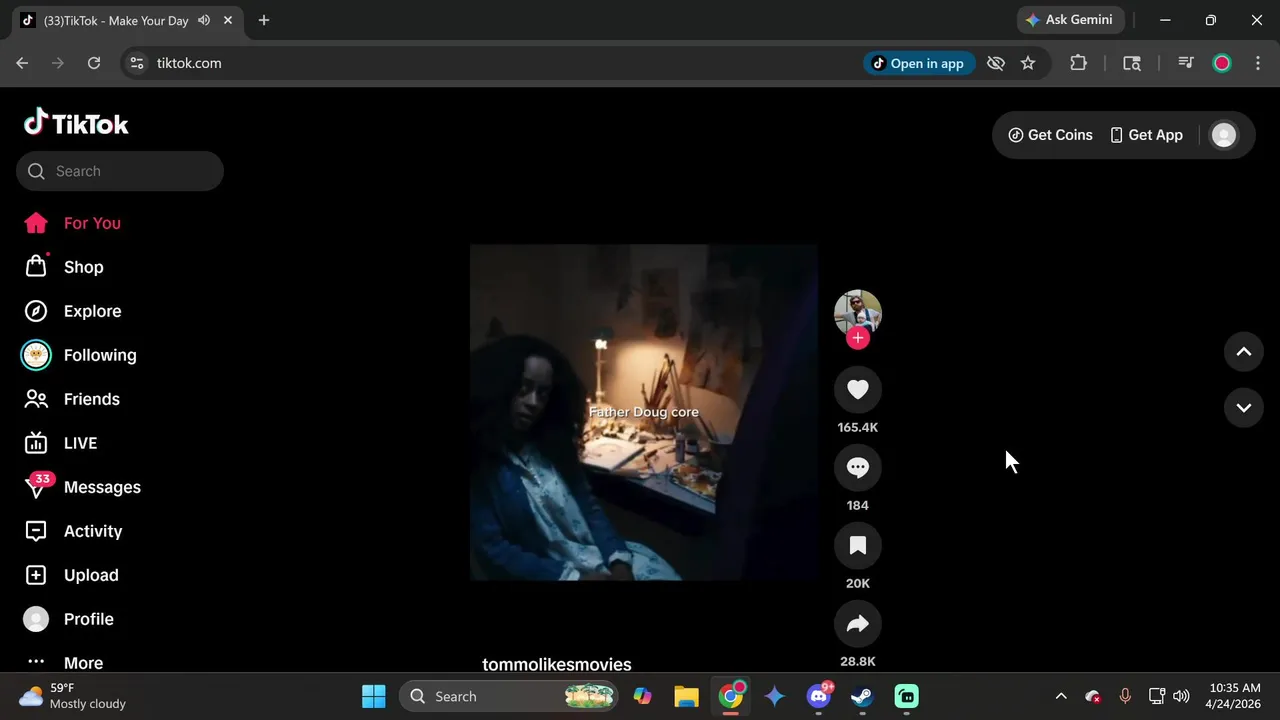Screen dimensions: 1280x720
Task: Open comments on the video
Action: pyautogui.click(x=858, y=468)
